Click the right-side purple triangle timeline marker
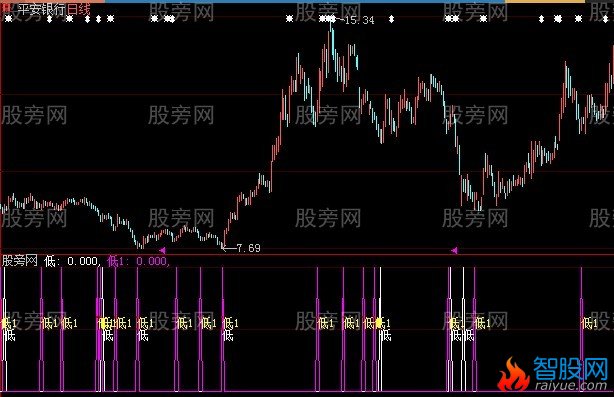 point(454,250)
